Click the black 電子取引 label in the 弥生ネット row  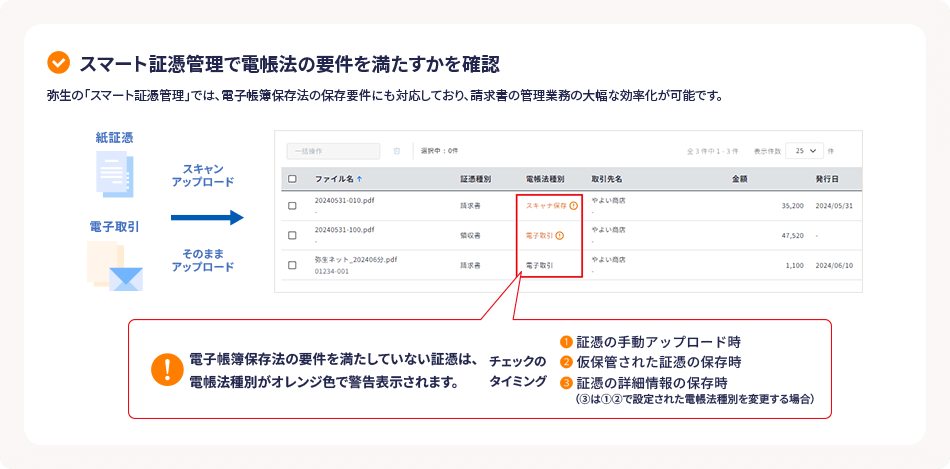(539, 265)
